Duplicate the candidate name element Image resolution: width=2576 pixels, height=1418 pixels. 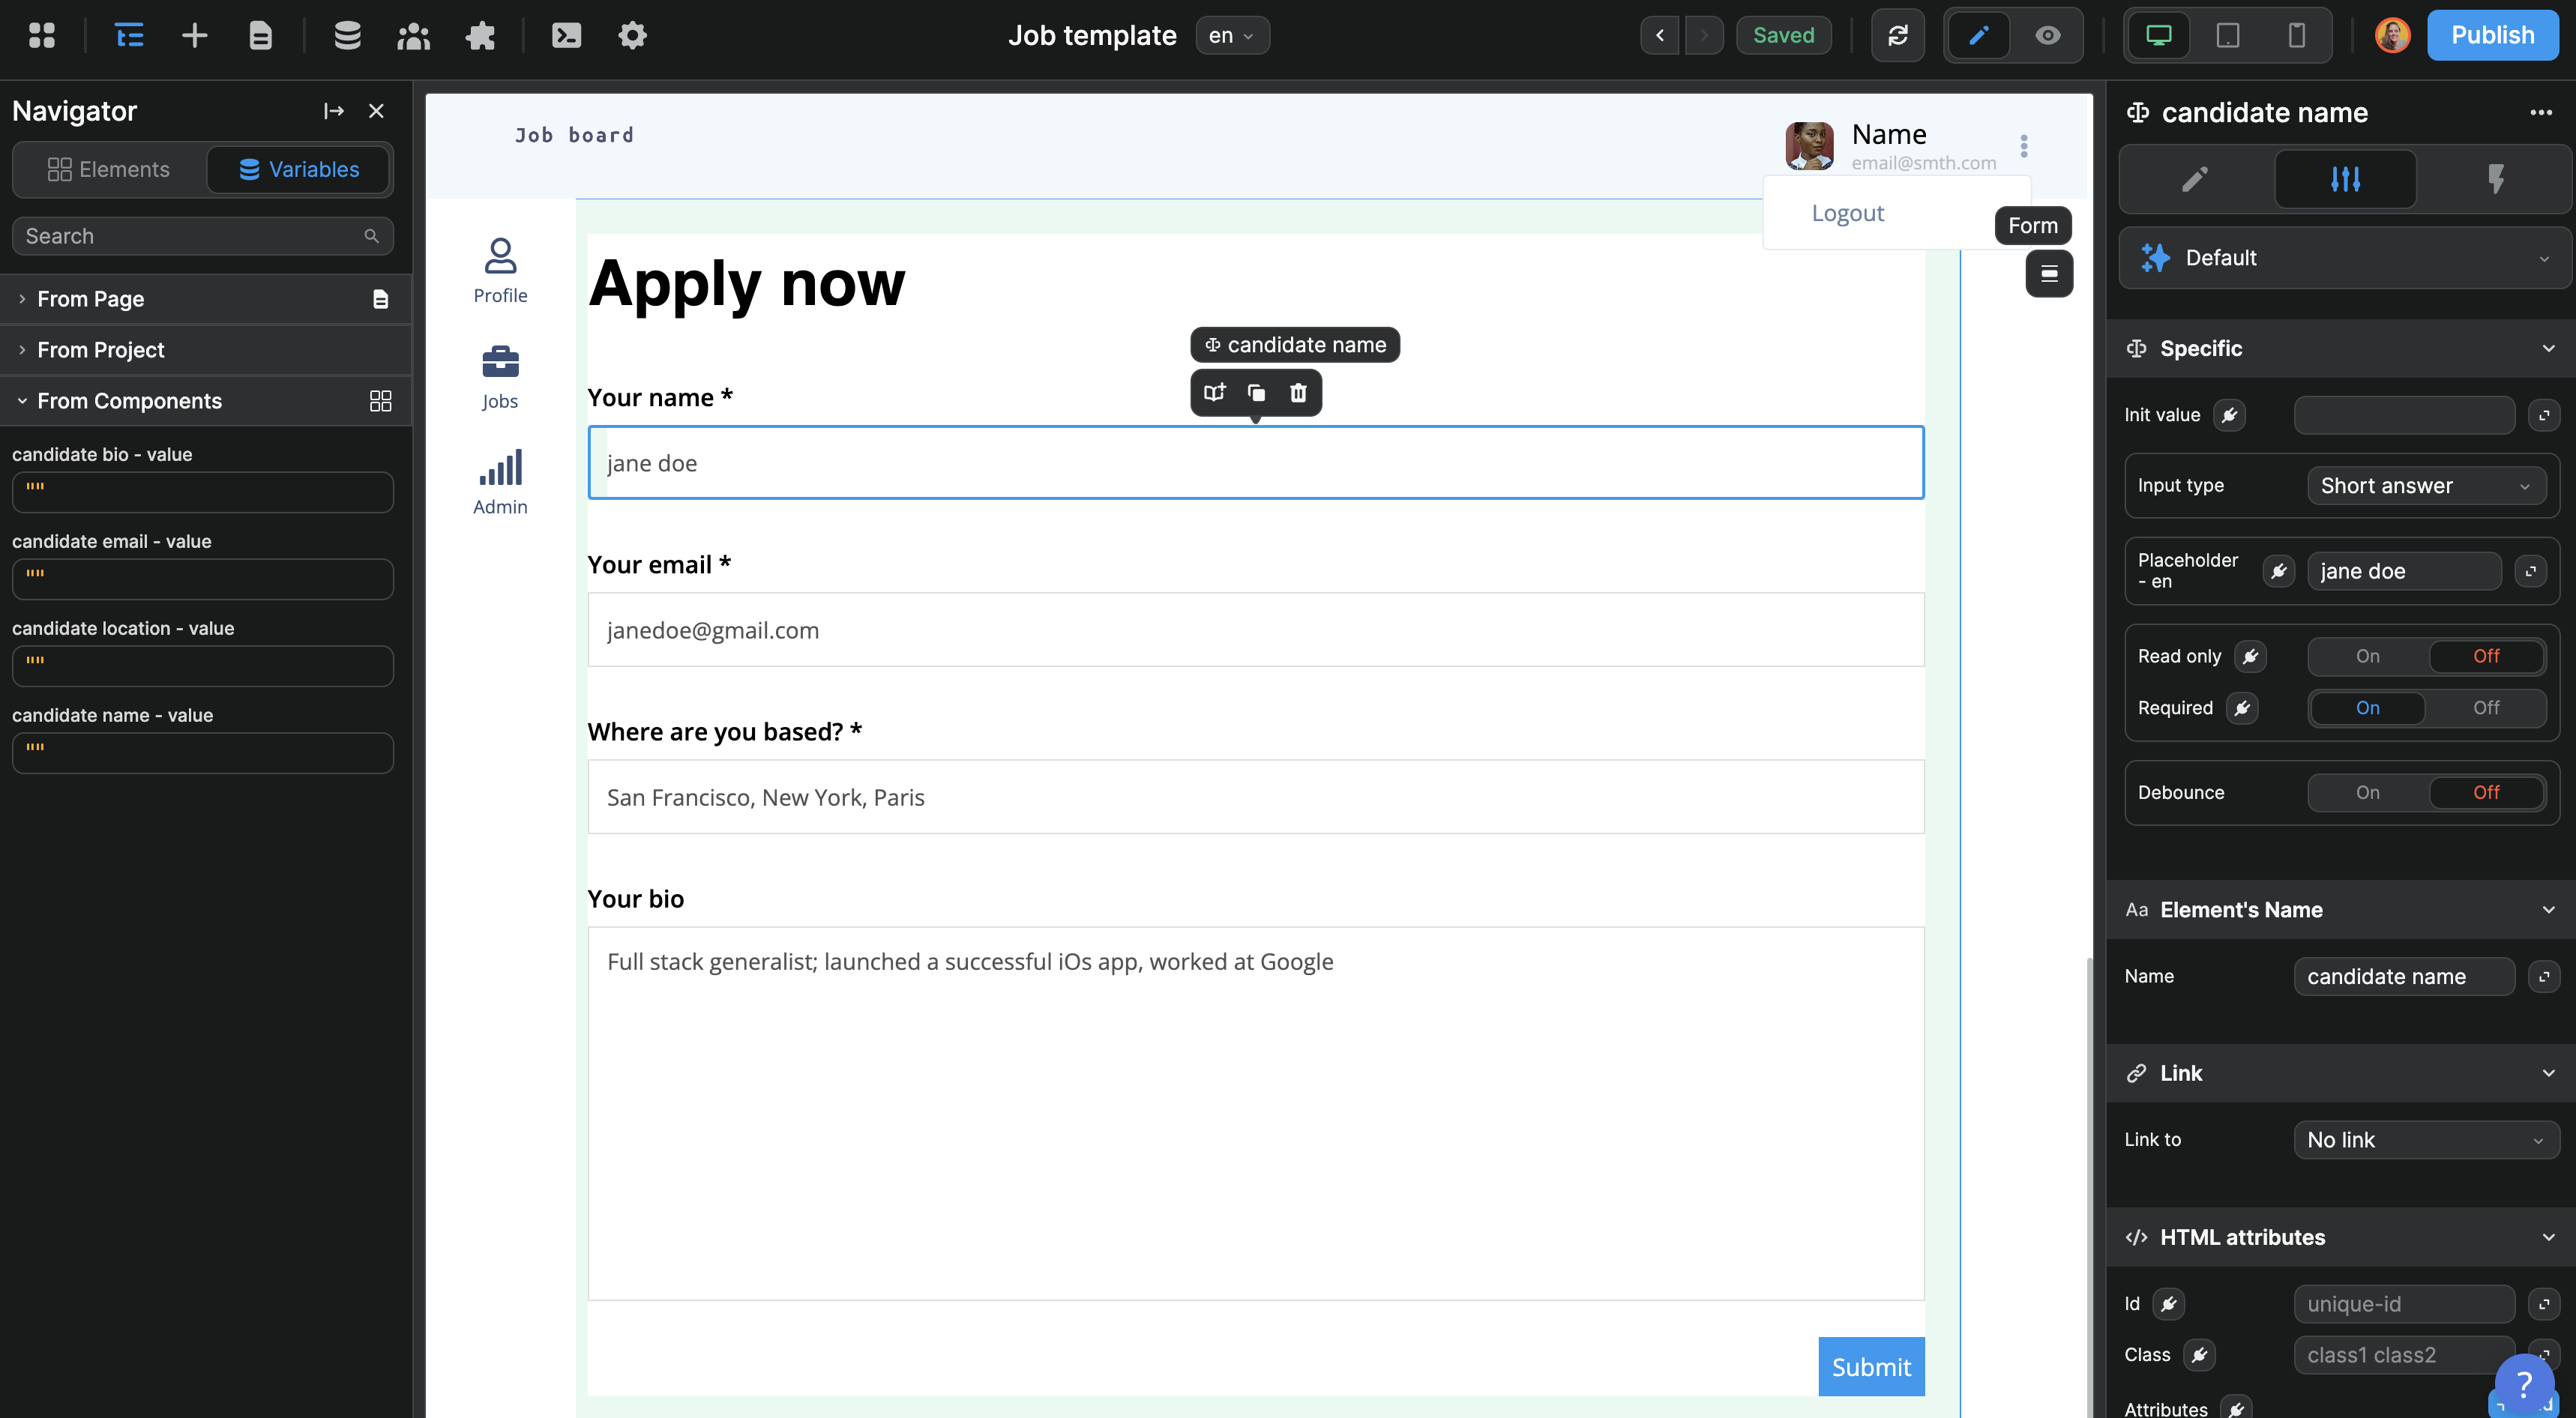(x=1256, y=393)
